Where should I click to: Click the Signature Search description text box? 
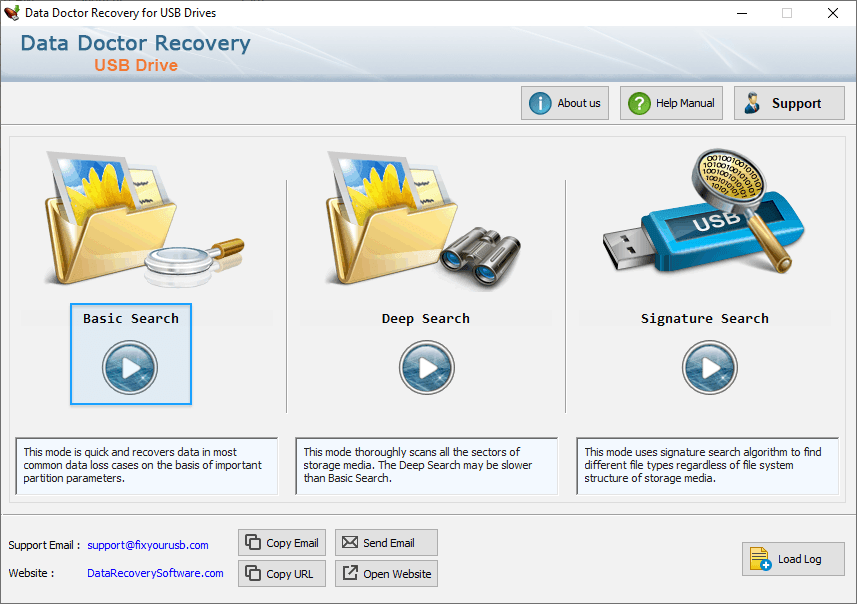tap(707, 466)
